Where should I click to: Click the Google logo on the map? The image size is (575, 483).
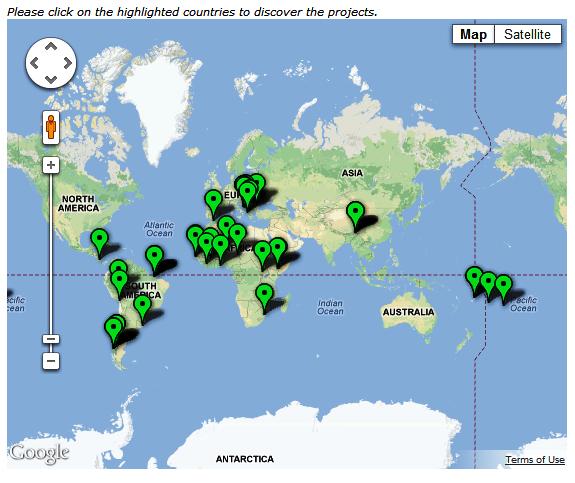[x=39, y=454]
